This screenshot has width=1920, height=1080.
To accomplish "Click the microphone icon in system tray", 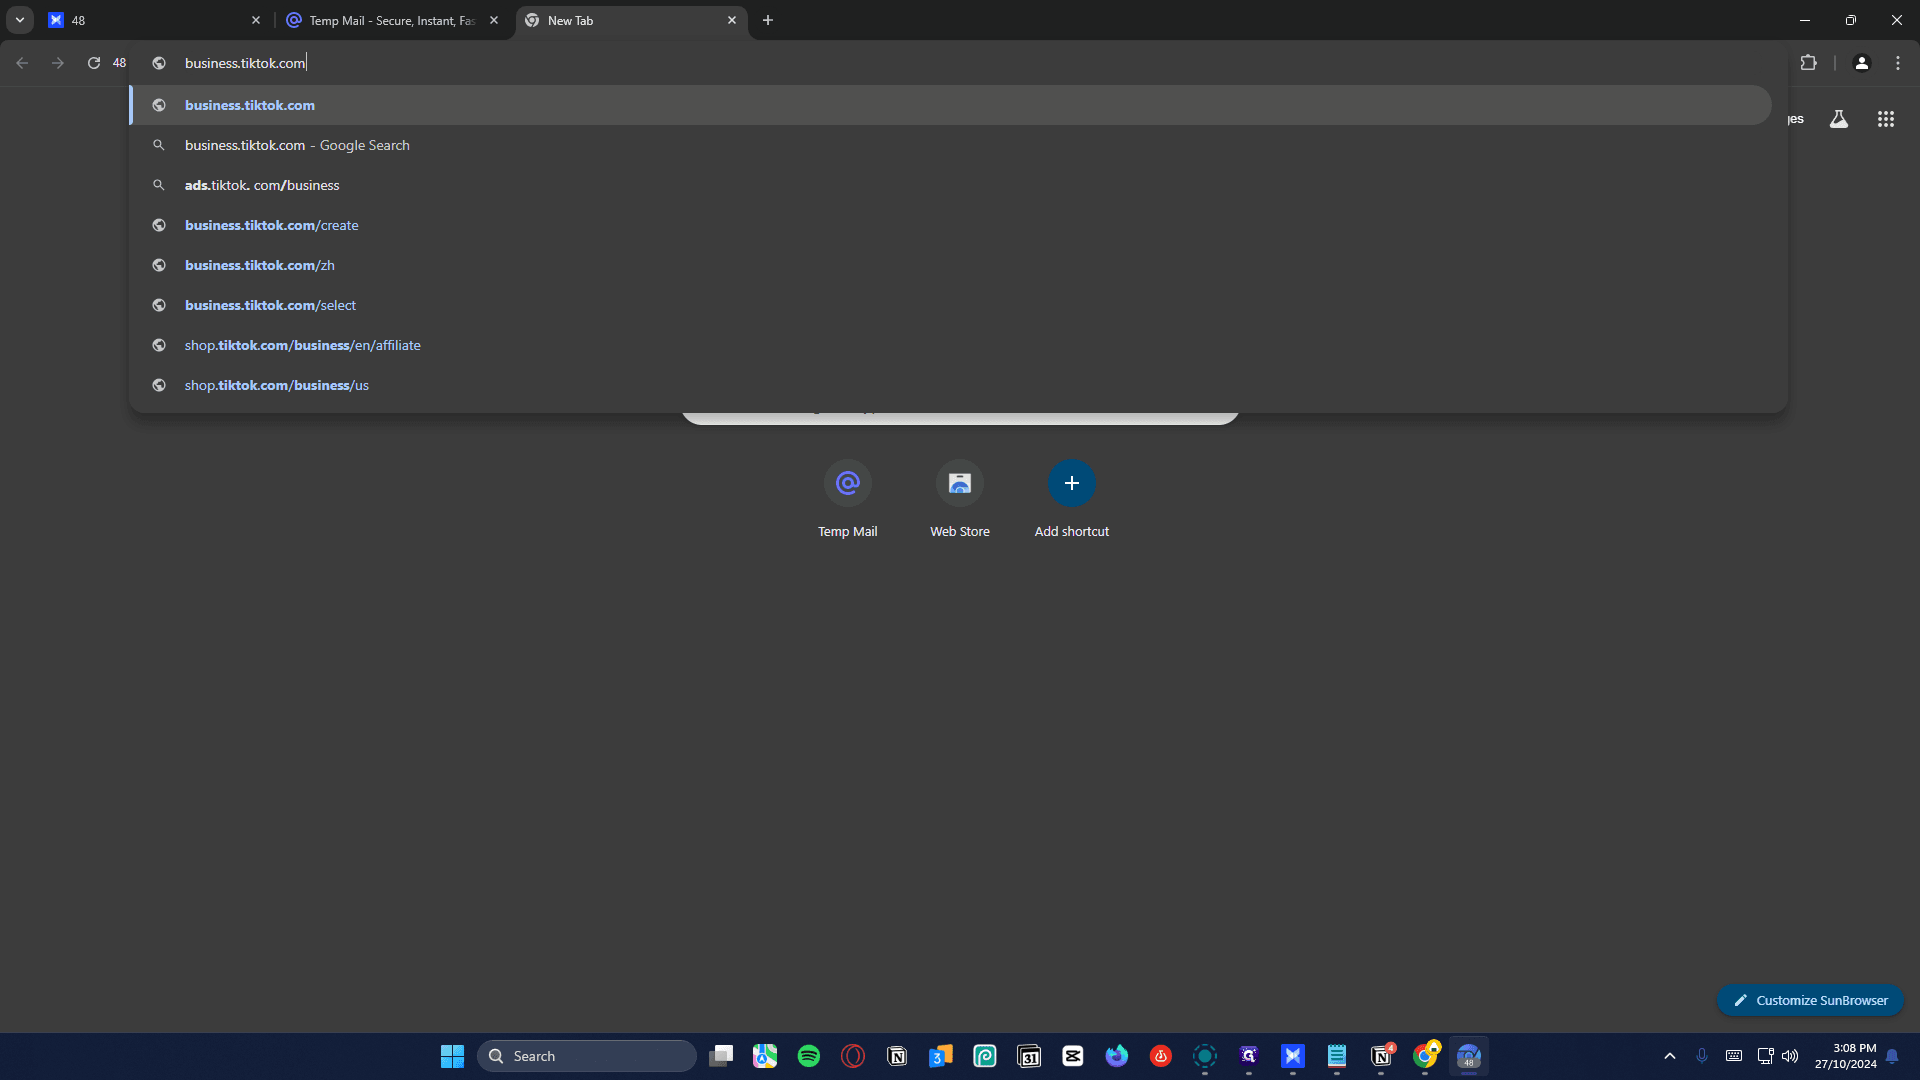I will [x=1702, y=1056].
